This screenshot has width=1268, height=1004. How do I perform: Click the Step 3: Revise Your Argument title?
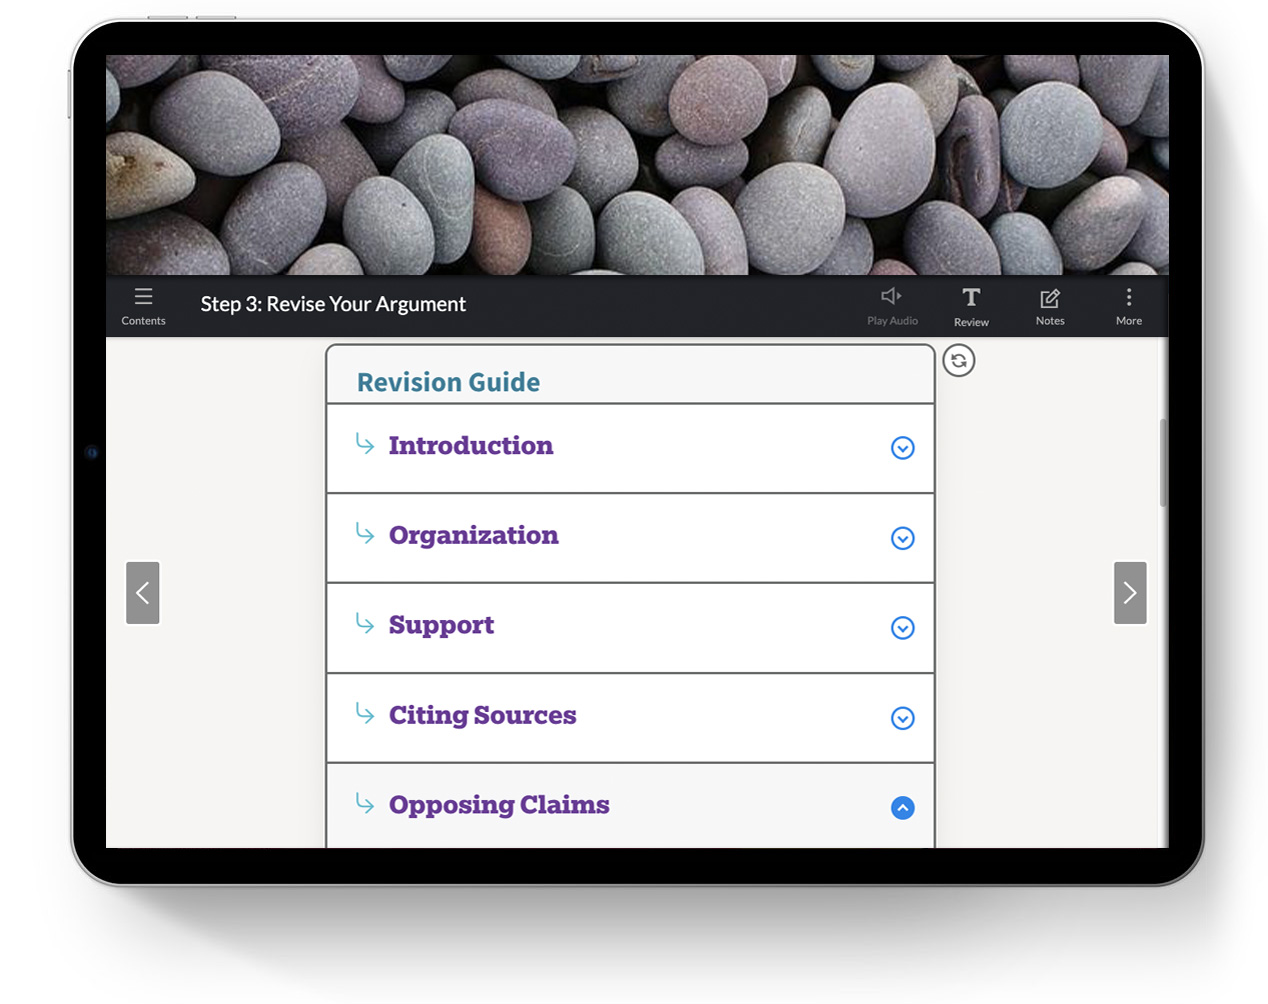point(333,304)
